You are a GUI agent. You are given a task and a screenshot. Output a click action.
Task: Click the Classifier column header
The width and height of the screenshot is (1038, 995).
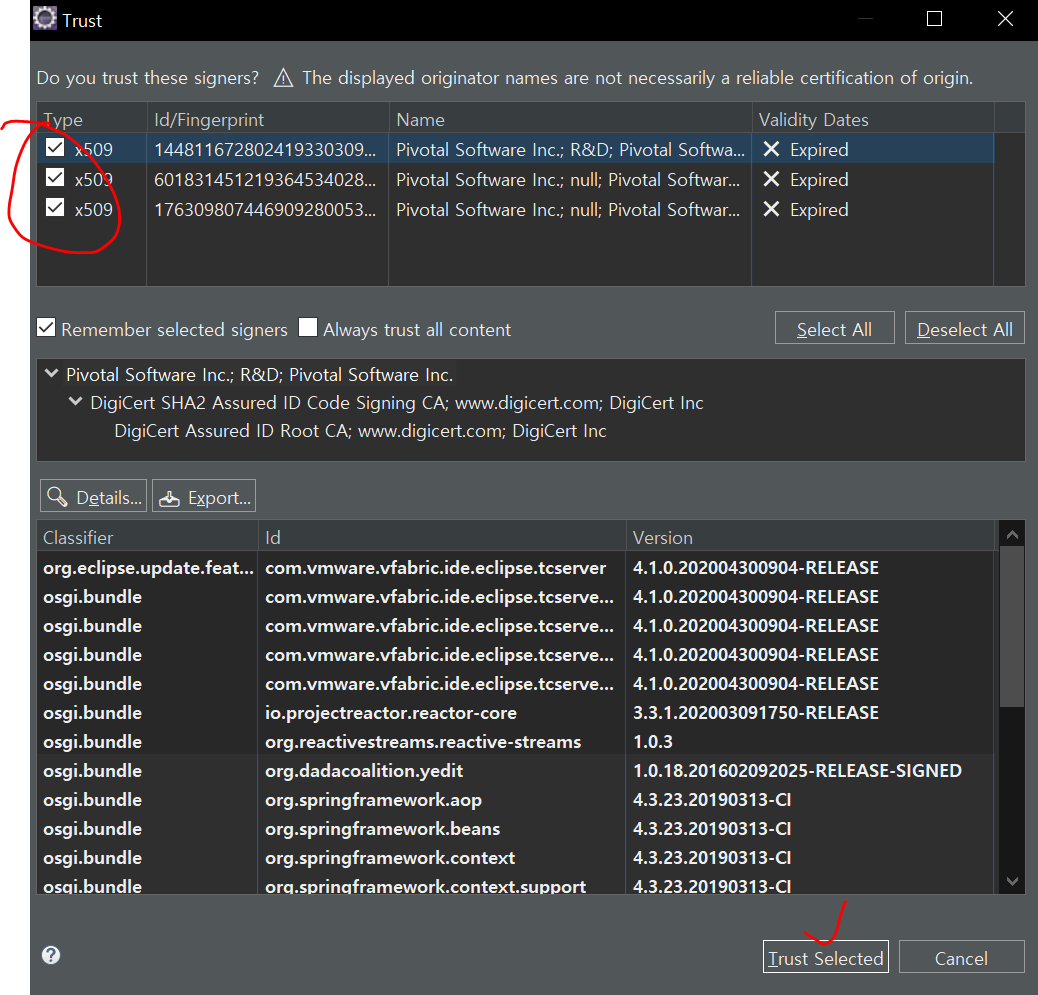pyautogui.click(x=147, y=537)
